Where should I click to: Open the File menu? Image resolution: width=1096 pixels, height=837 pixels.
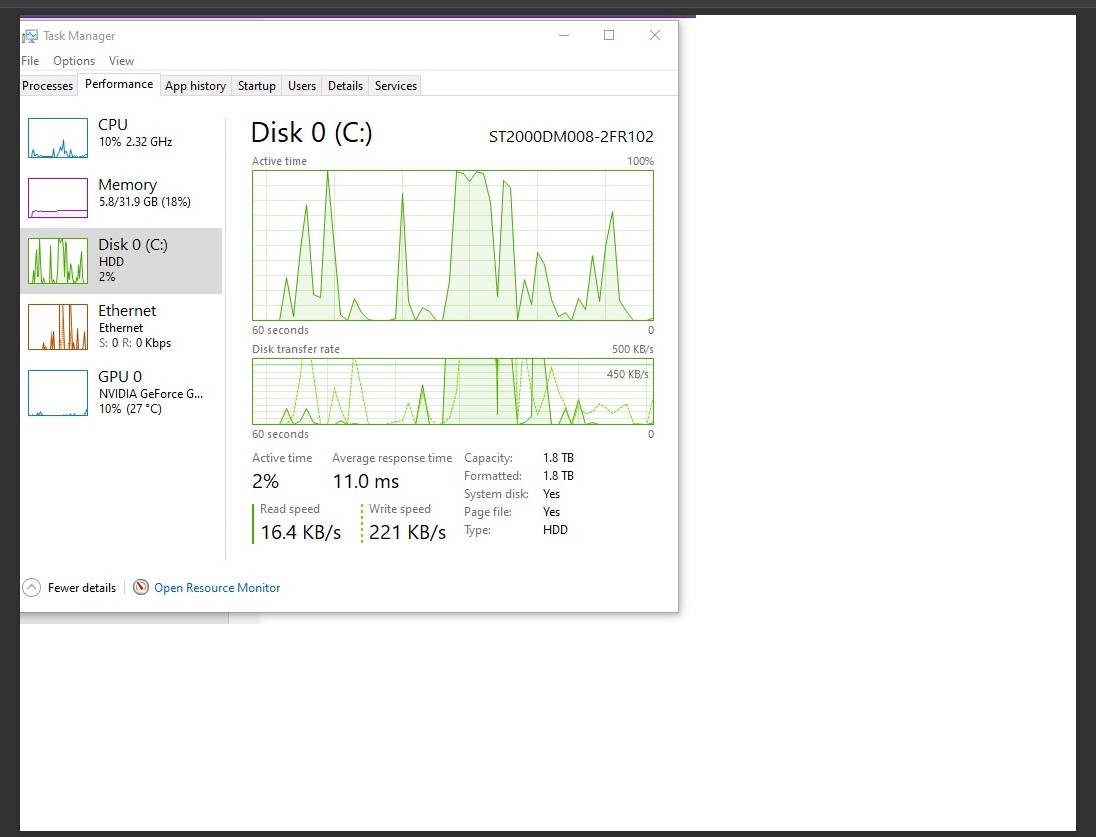coord(30,61)
